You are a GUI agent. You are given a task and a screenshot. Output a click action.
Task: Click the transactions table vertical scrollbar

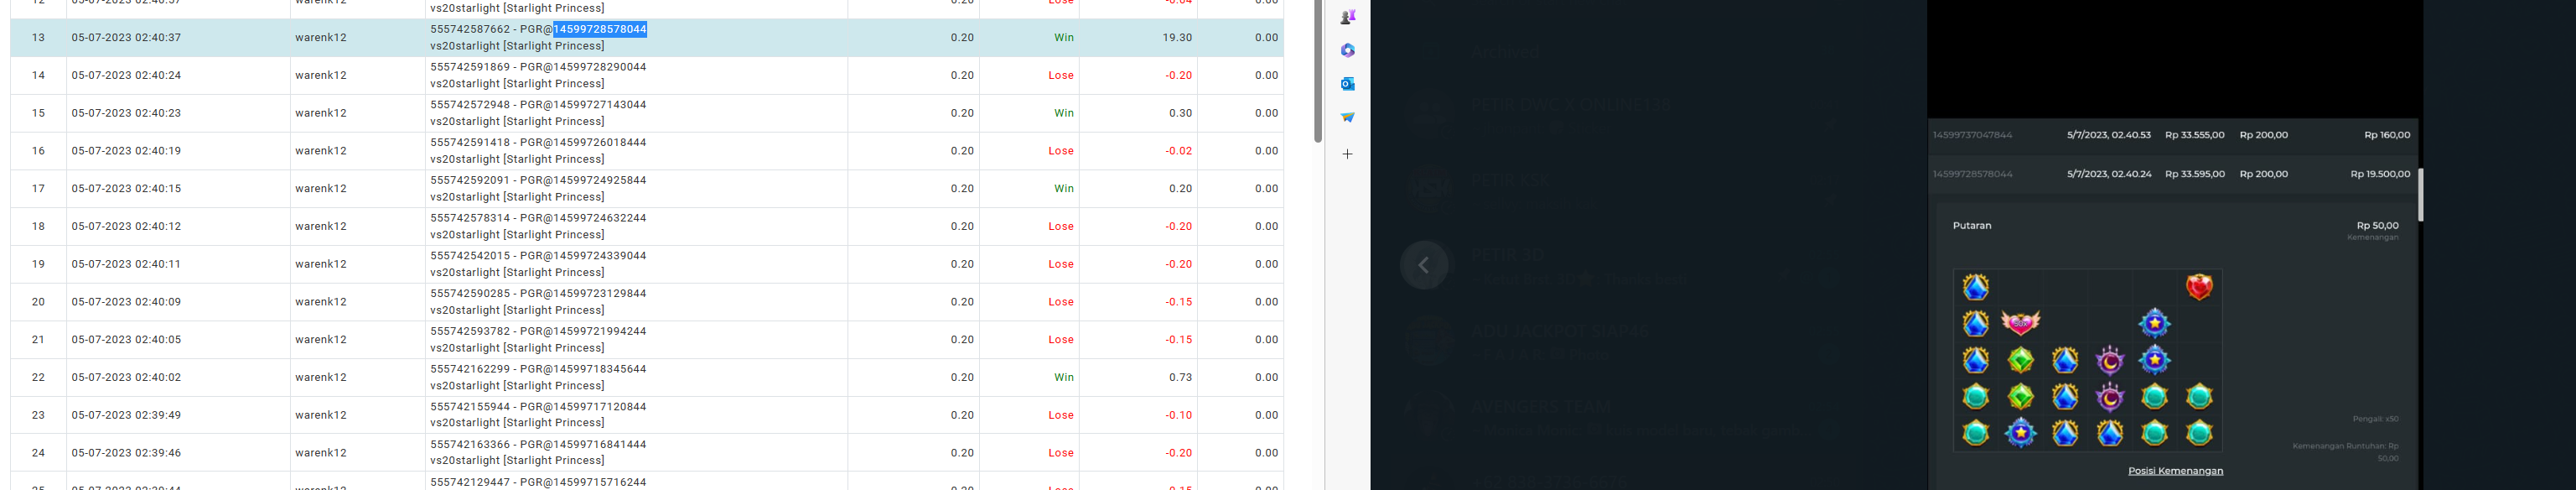(x=1318, y=70)
